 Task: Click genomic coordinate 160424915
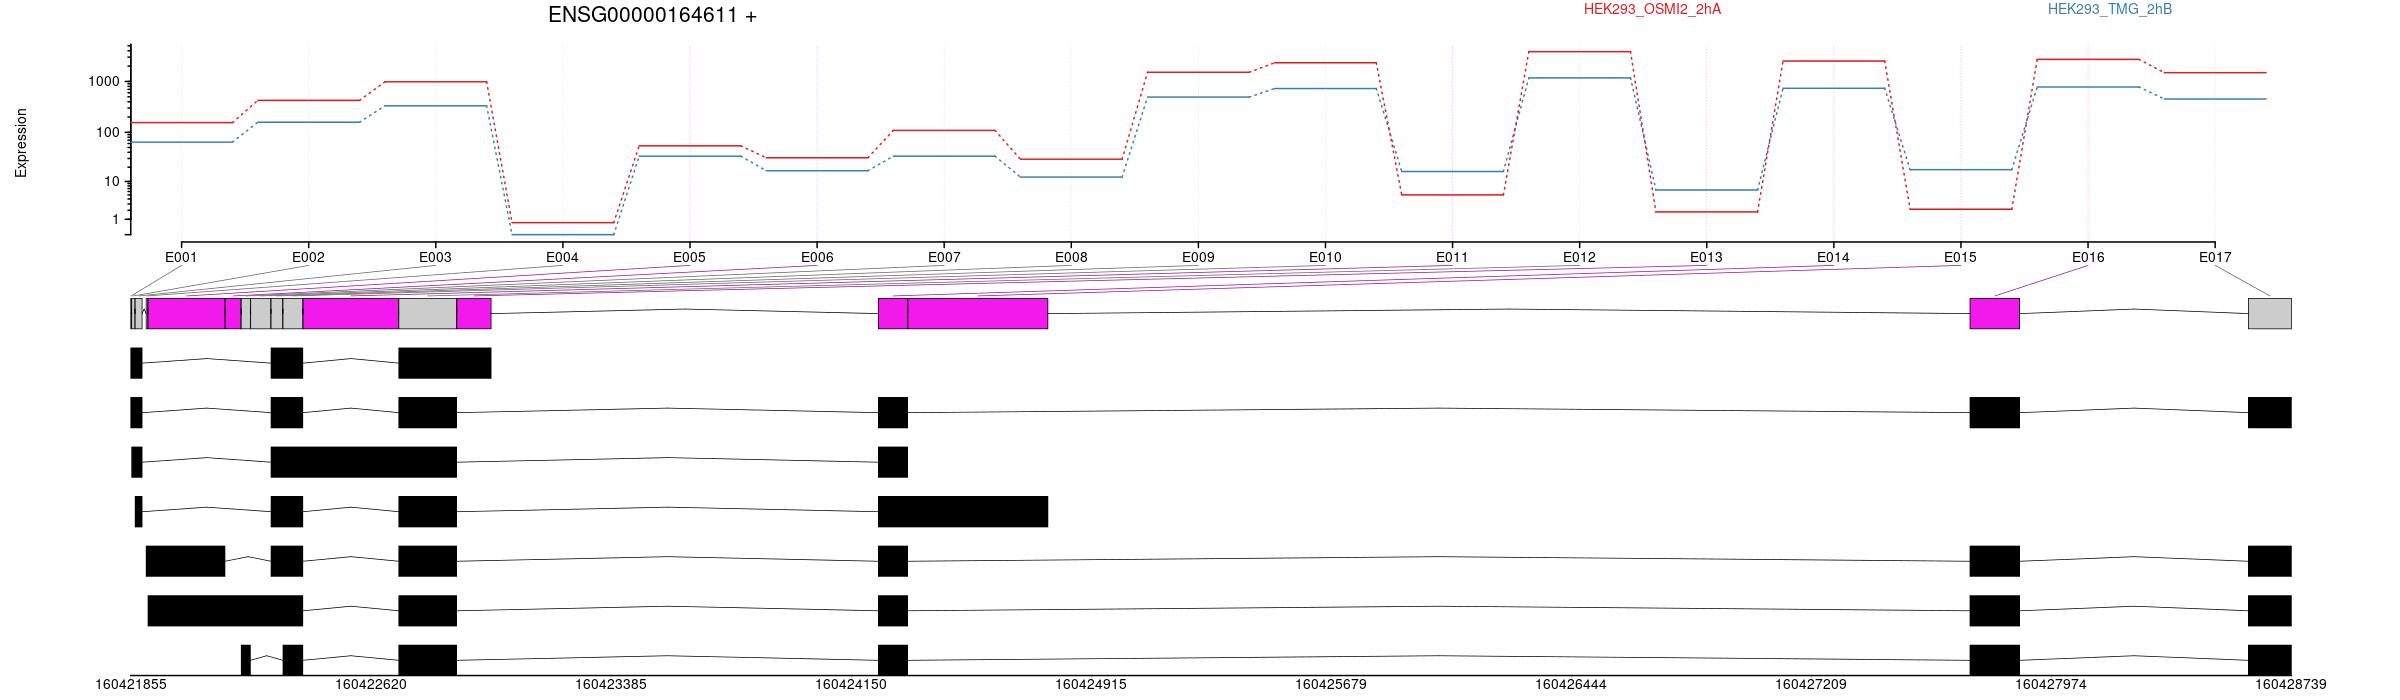click(1091, 685)
